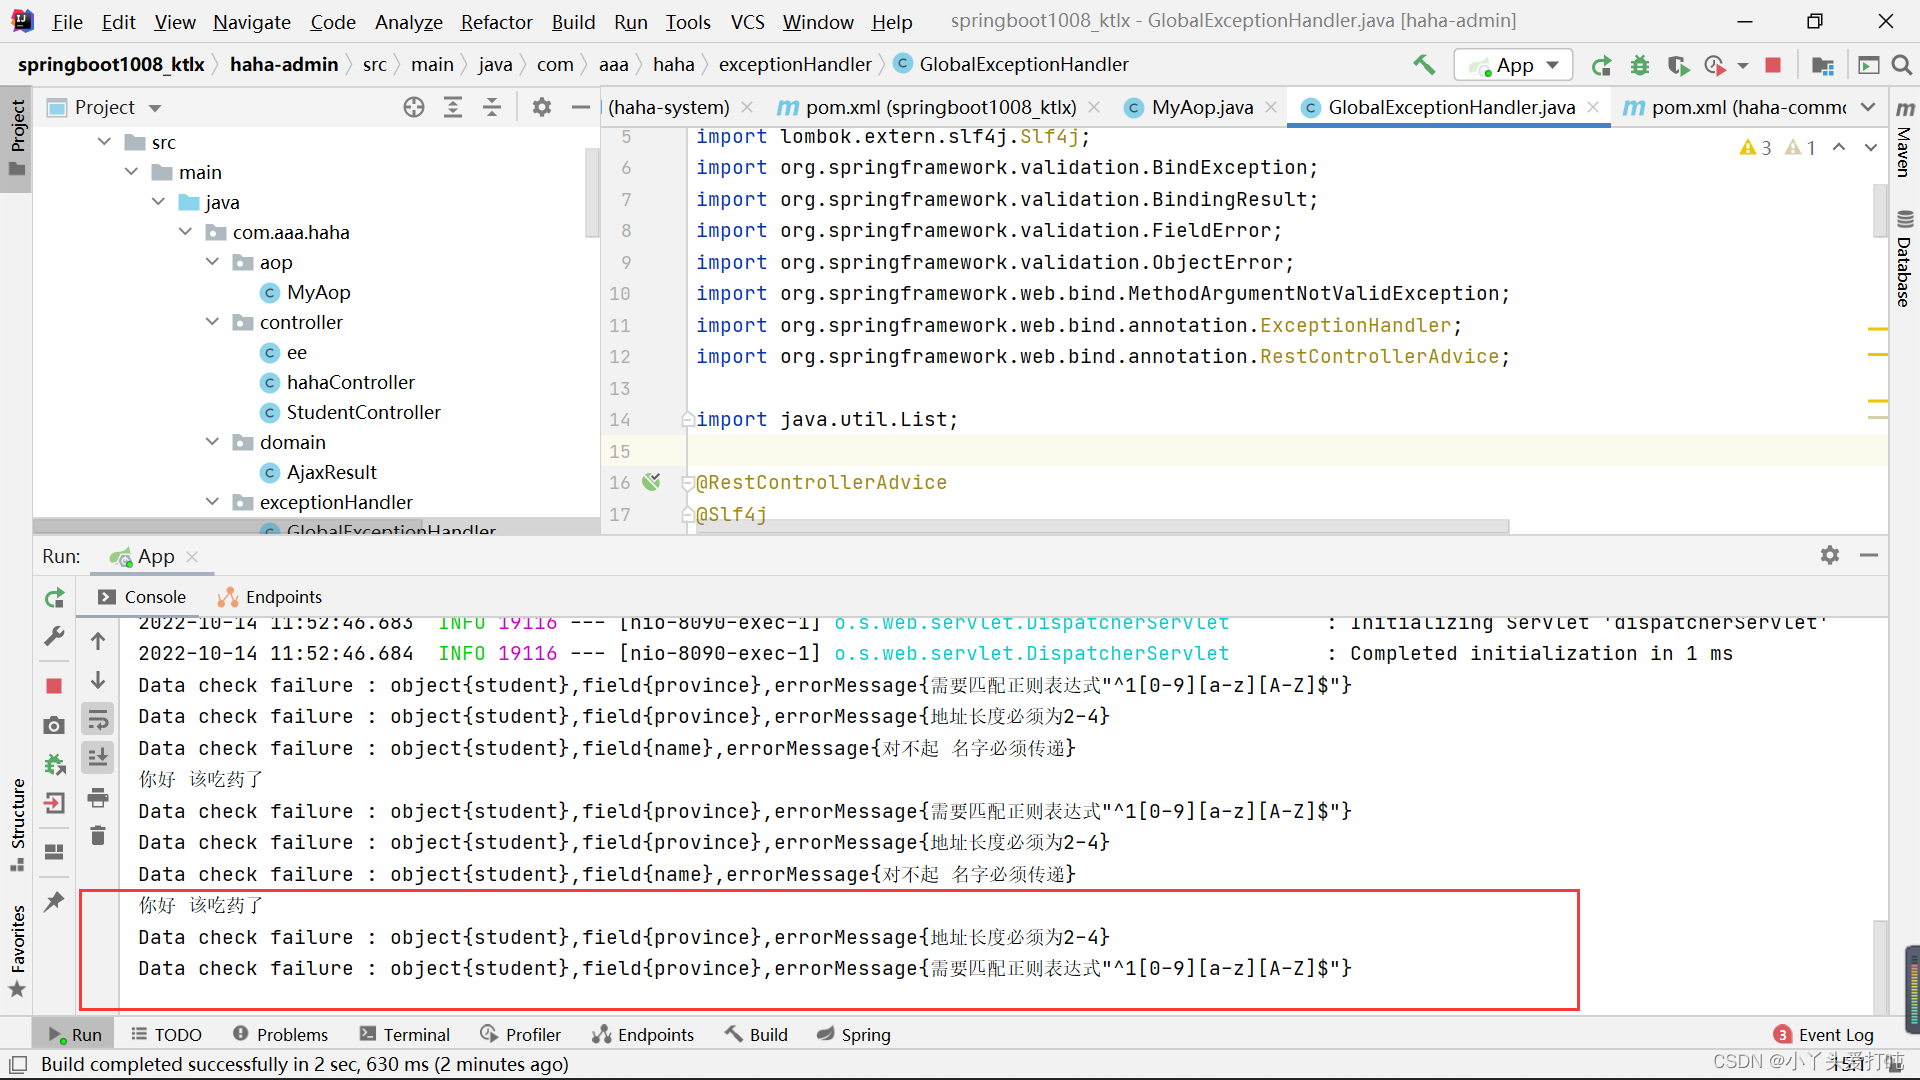Take thread dump with camera icon

point(55,725)
